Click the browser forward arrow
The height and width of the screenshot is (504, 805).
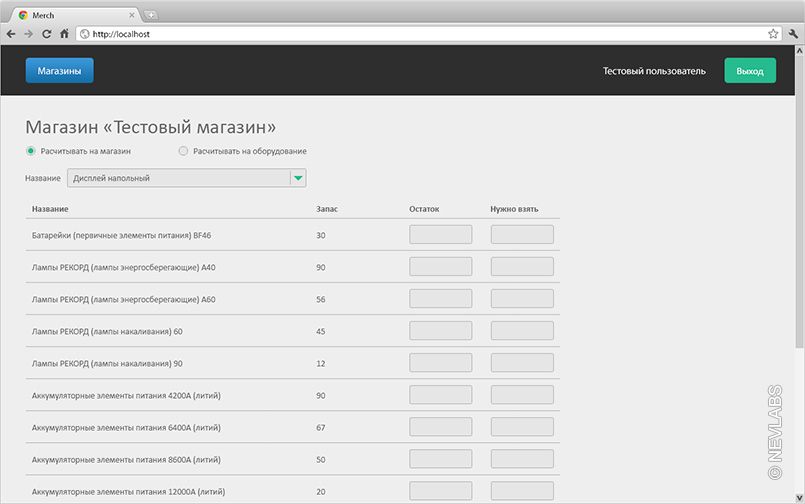(28, 33)
